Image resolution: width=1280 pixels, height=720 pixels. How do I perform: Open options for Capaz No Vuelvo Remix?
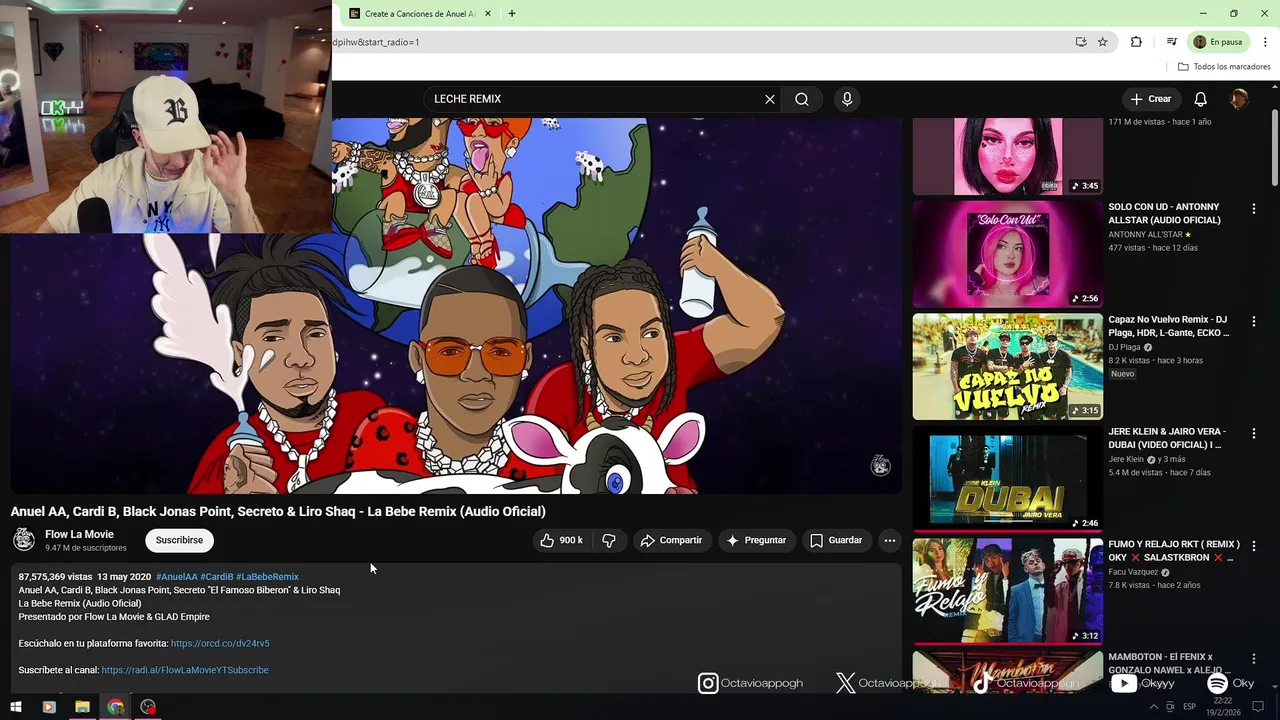pyautogui.click(x=1253, y=322)
